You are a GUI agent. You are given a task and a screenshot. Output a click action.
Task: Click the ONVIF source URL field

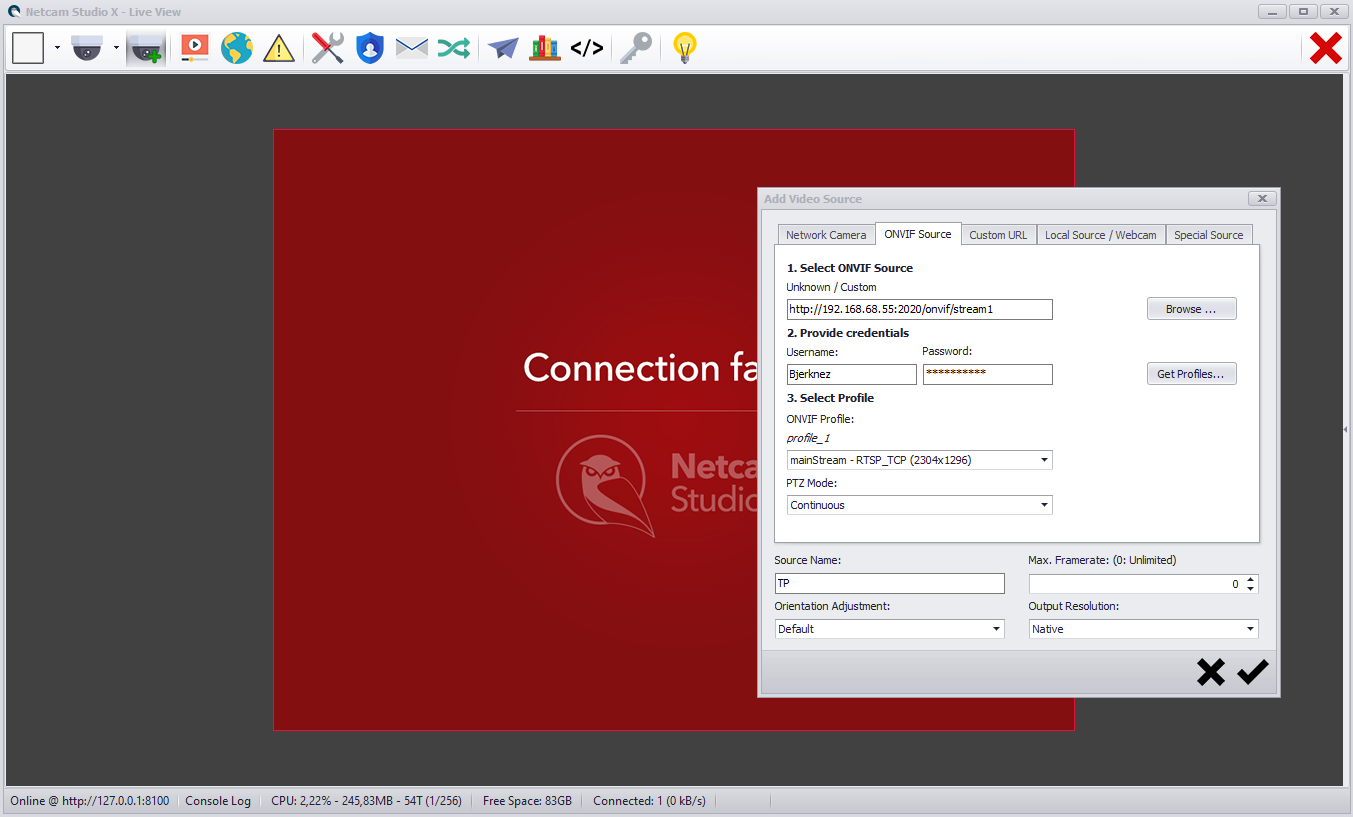point(920,309)
